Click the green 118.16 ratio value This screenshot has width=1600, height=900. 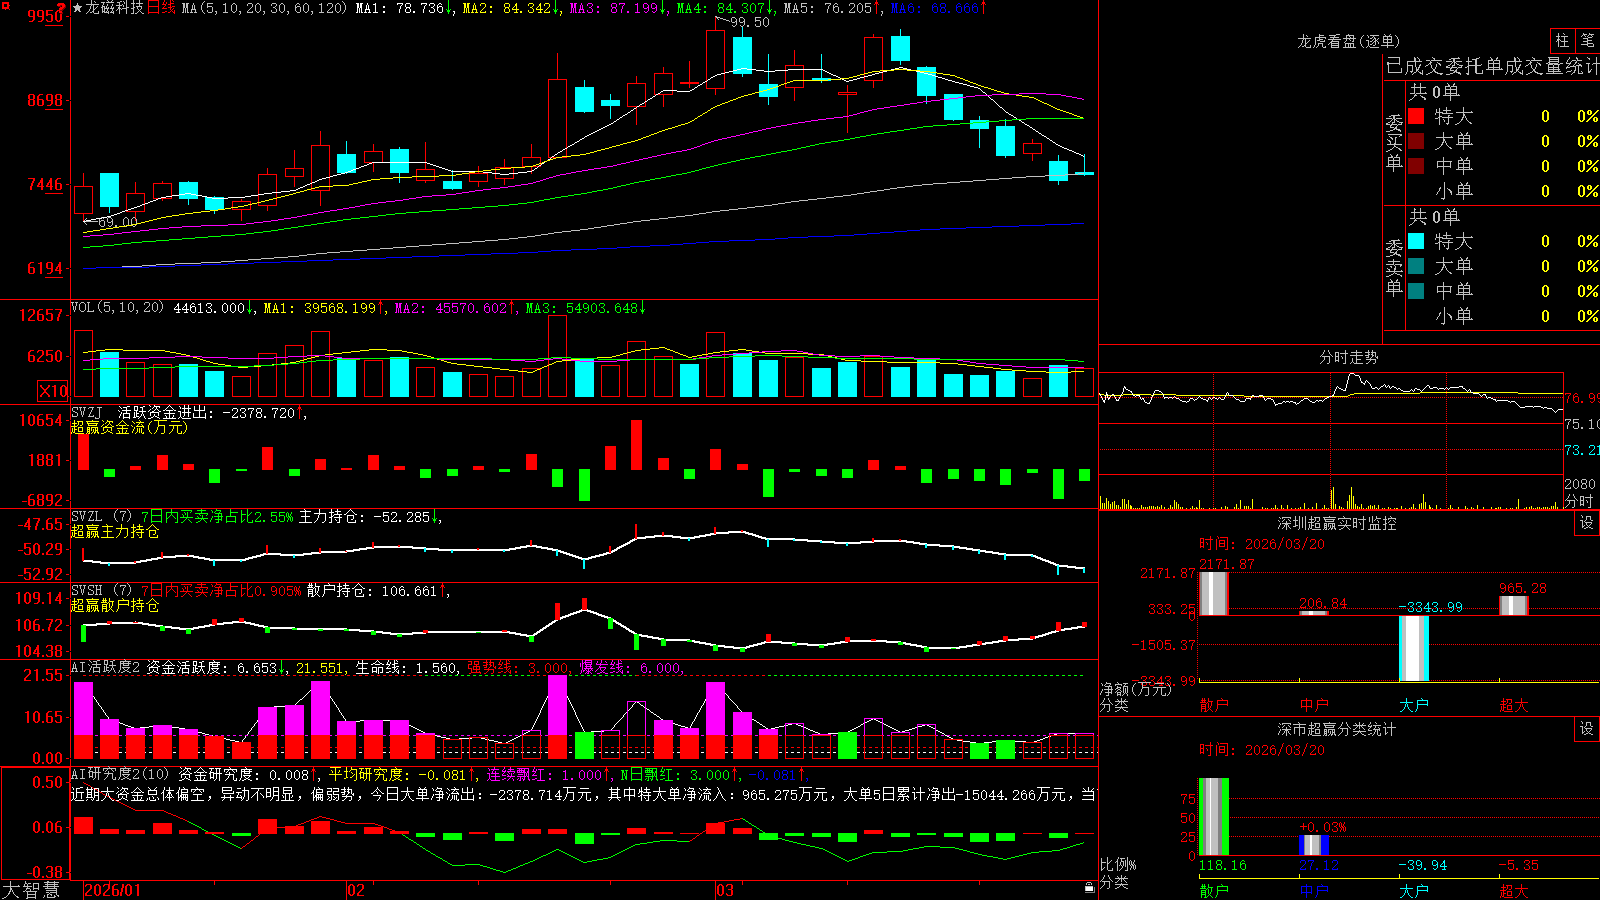coord(1222,865)
